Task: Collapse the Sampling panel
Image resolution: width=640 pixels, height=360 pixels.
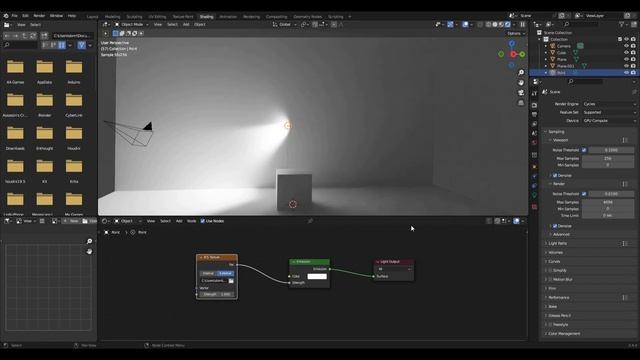Action: tap(556, 132)
